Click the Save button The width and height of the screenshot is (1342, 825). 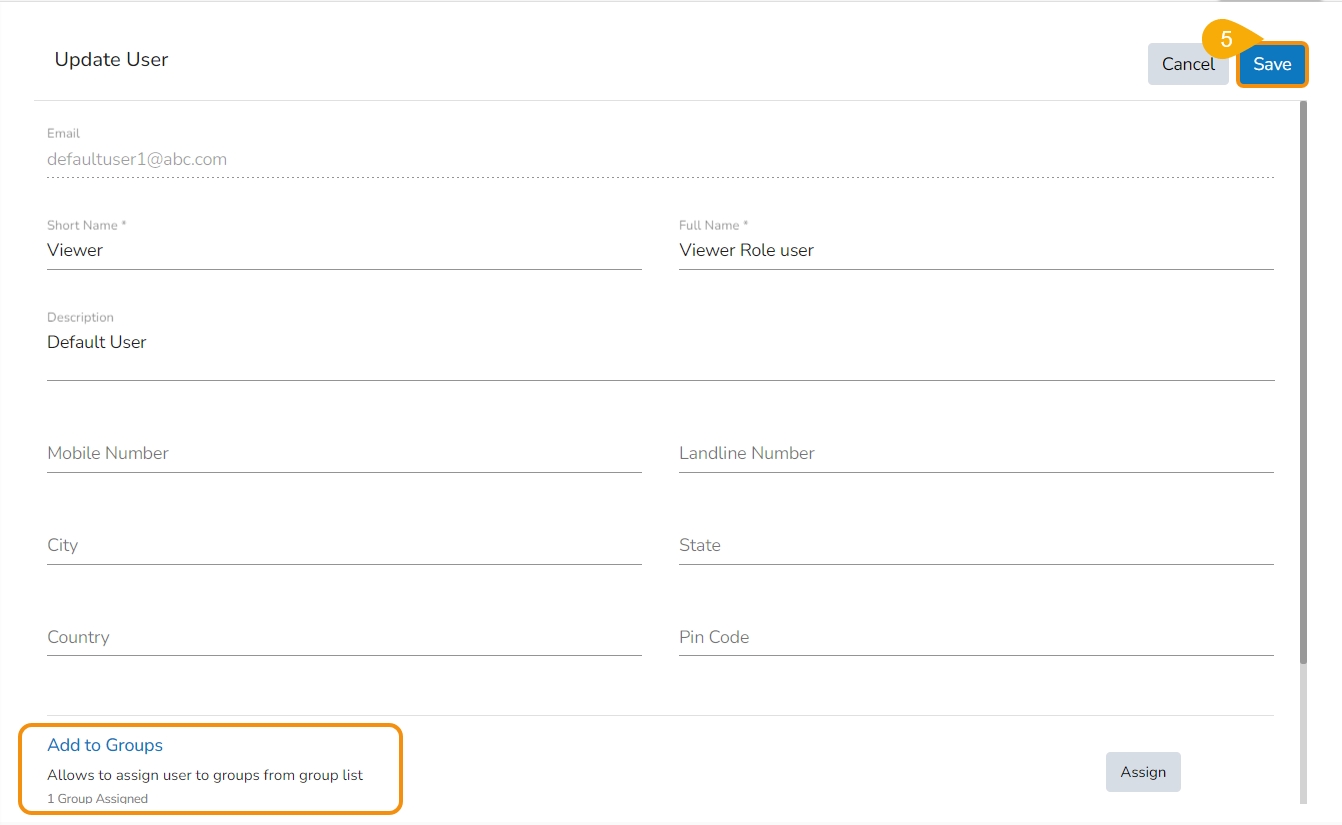coord(1272,65)
